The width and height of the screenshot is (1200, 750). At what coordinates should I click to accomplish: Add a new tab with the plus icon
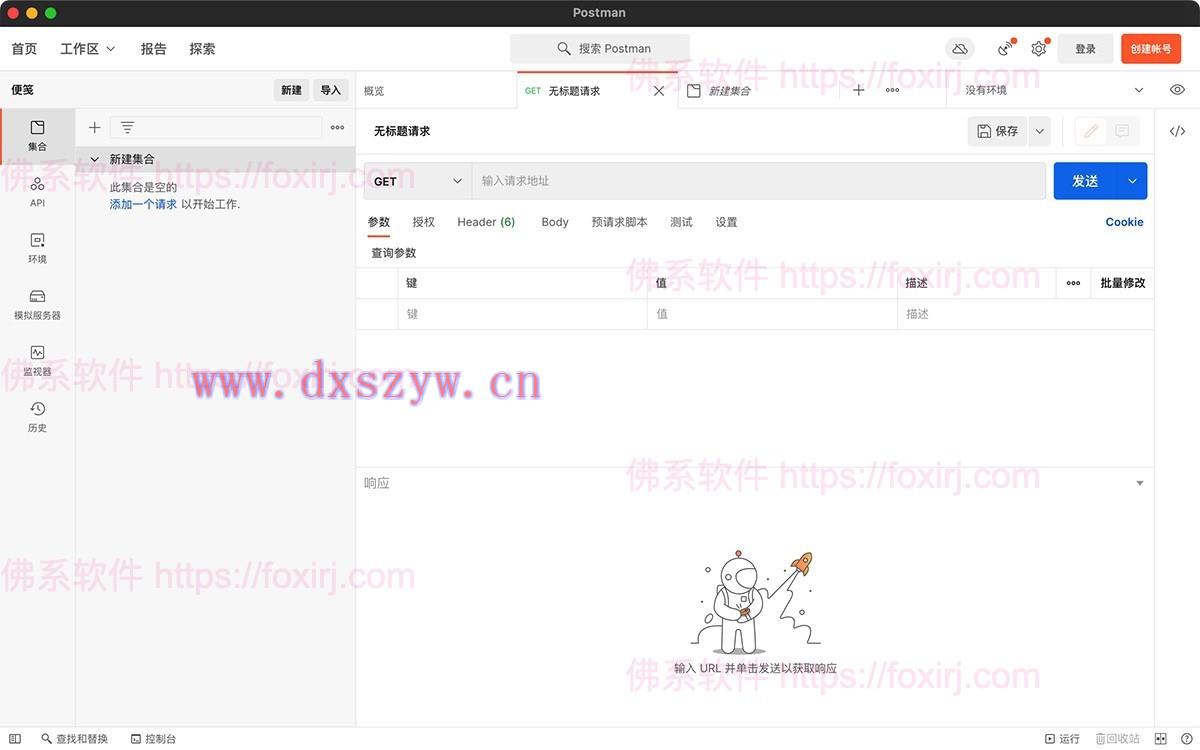click(858, 90)
